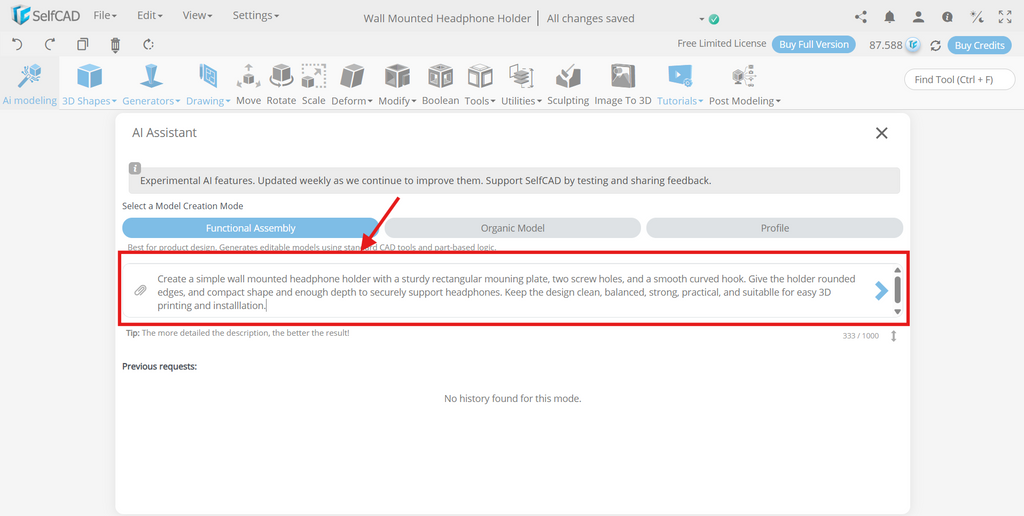Open the Edit menu

tap(150, 15)
